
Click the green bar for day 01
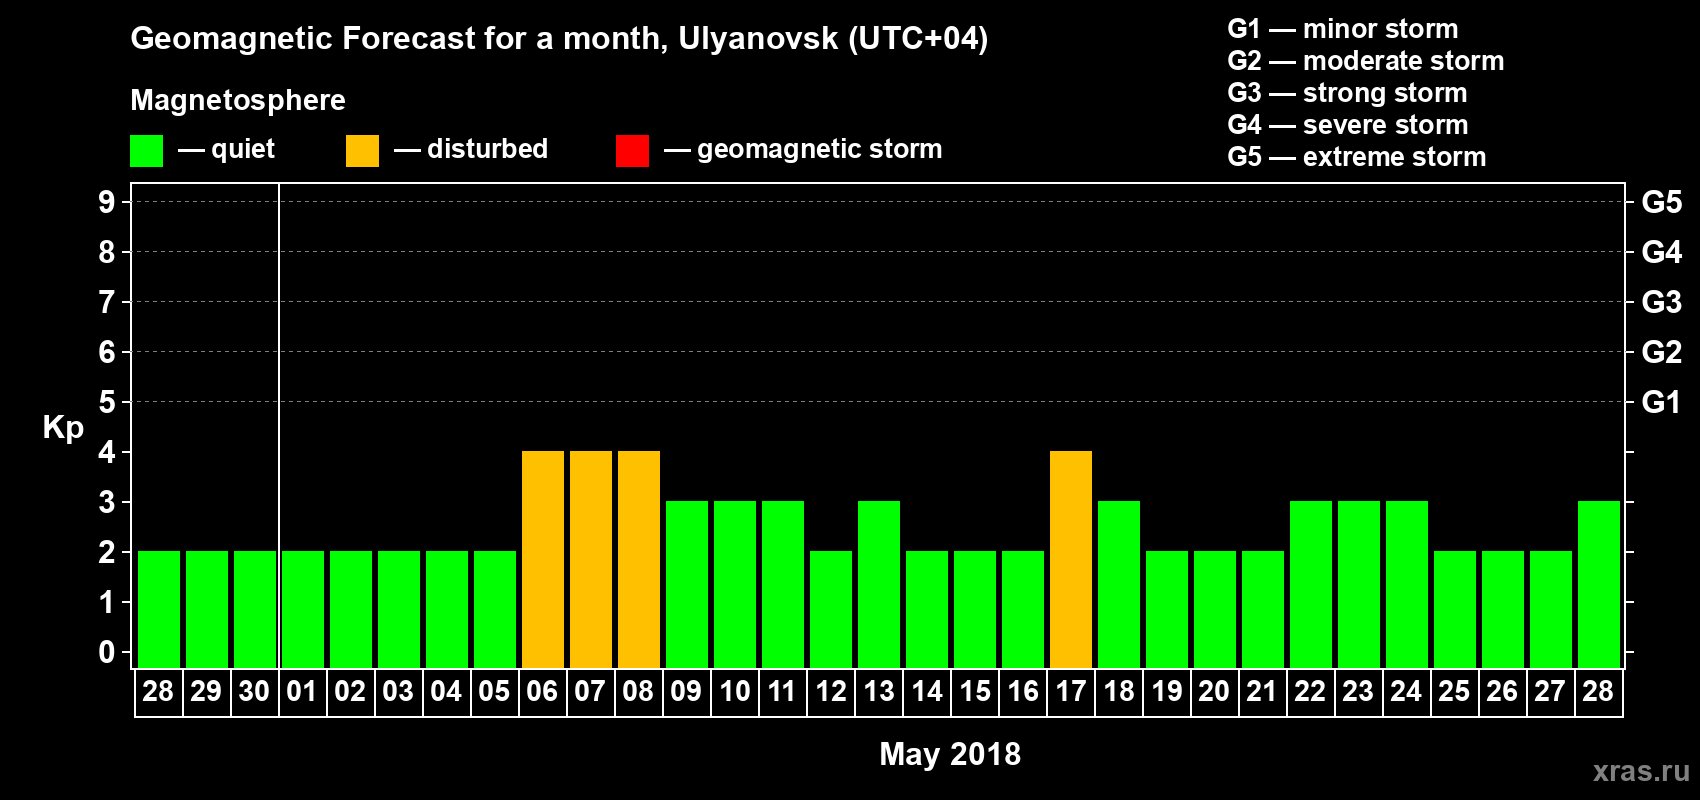[x=303, y=609]
